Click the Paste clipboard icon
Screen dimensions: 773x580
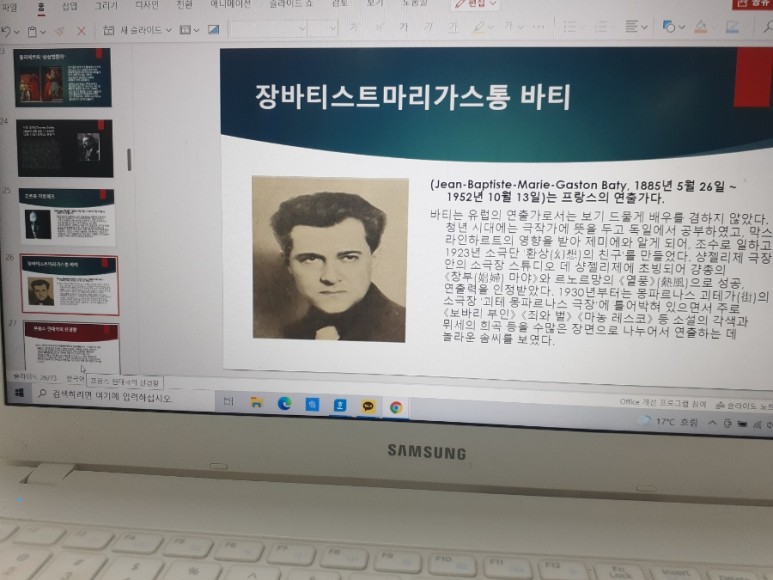click(32, 32)
